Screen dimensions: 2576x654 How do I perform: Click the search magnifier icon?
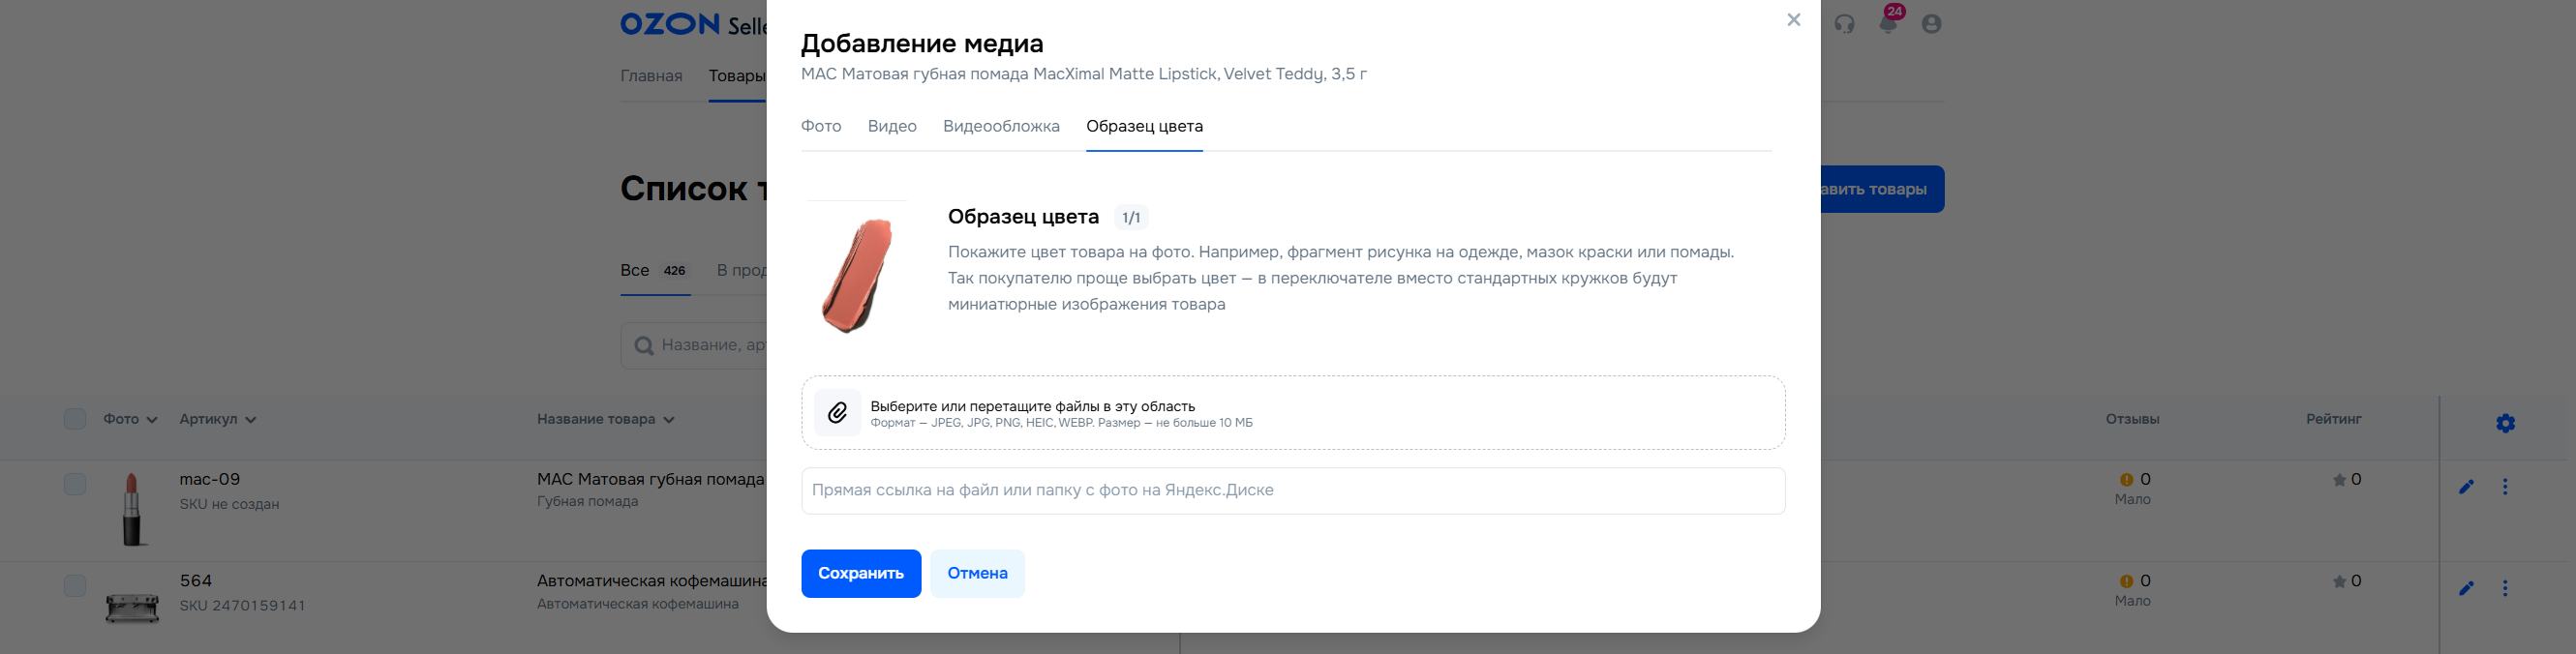tap(644, 346)
